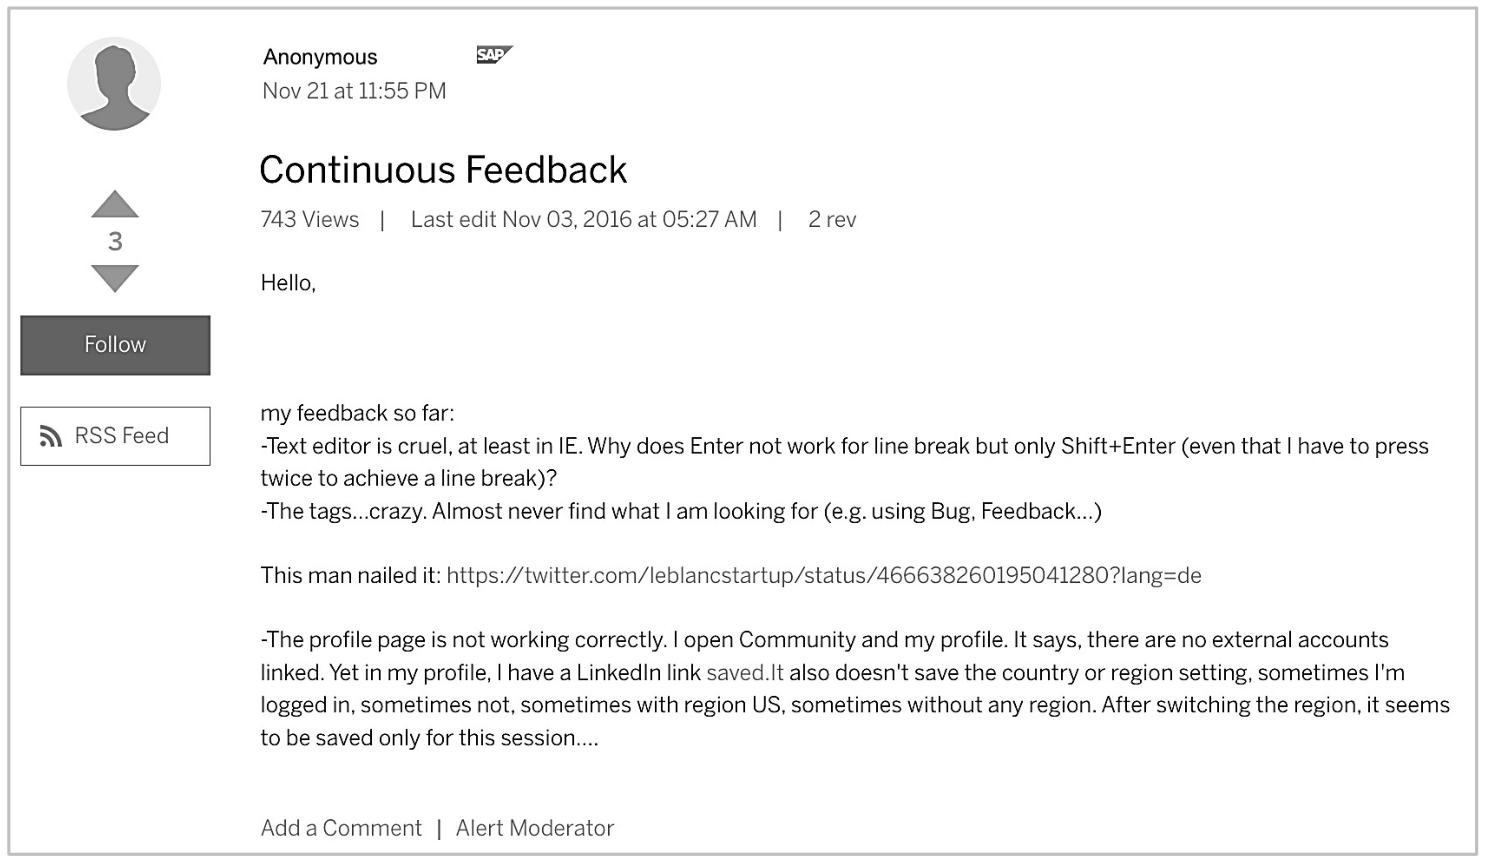Click Add a Comment

[x=341, y=828]
